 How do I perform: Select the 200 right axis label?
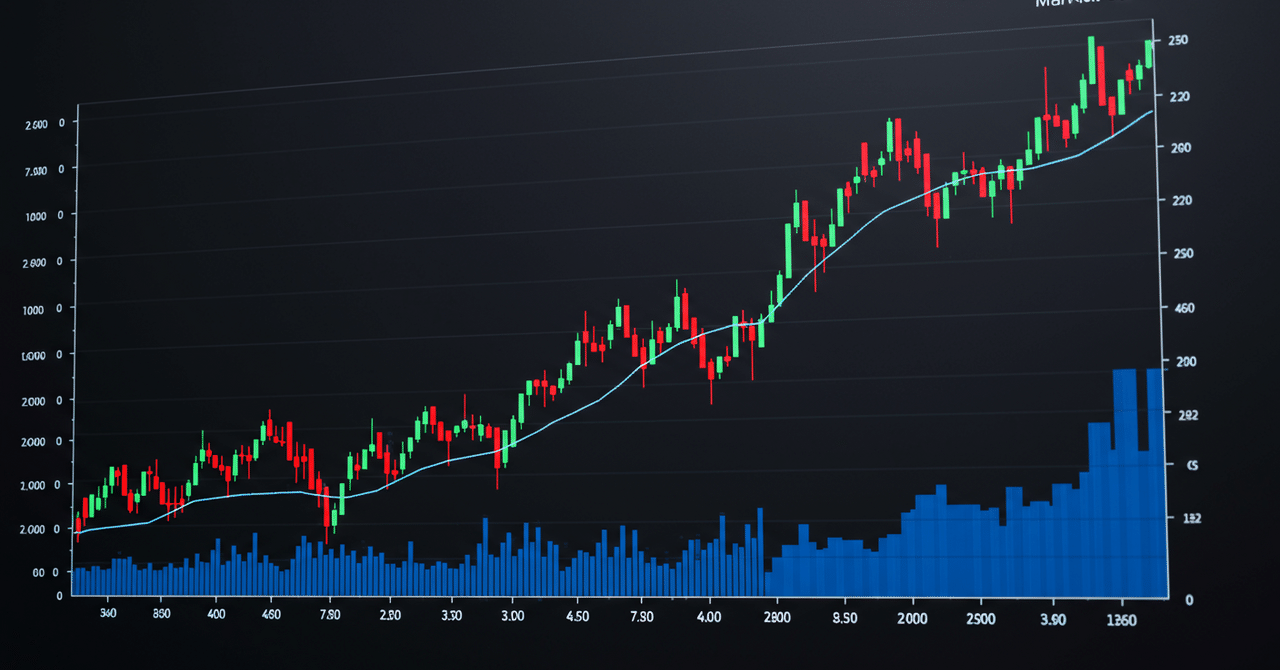click(1187, 362)
